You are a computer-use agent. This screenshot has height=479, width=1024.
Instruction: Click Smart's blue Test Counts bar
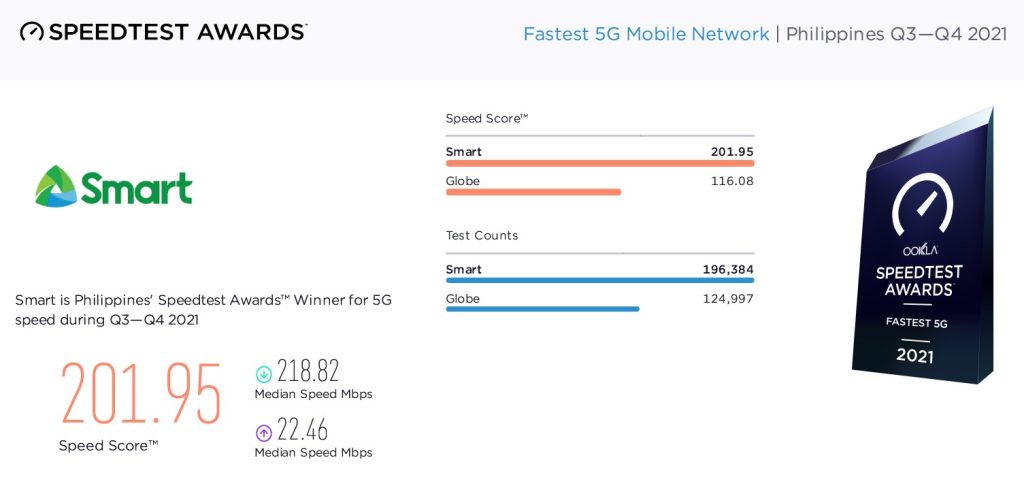point(600,280)
